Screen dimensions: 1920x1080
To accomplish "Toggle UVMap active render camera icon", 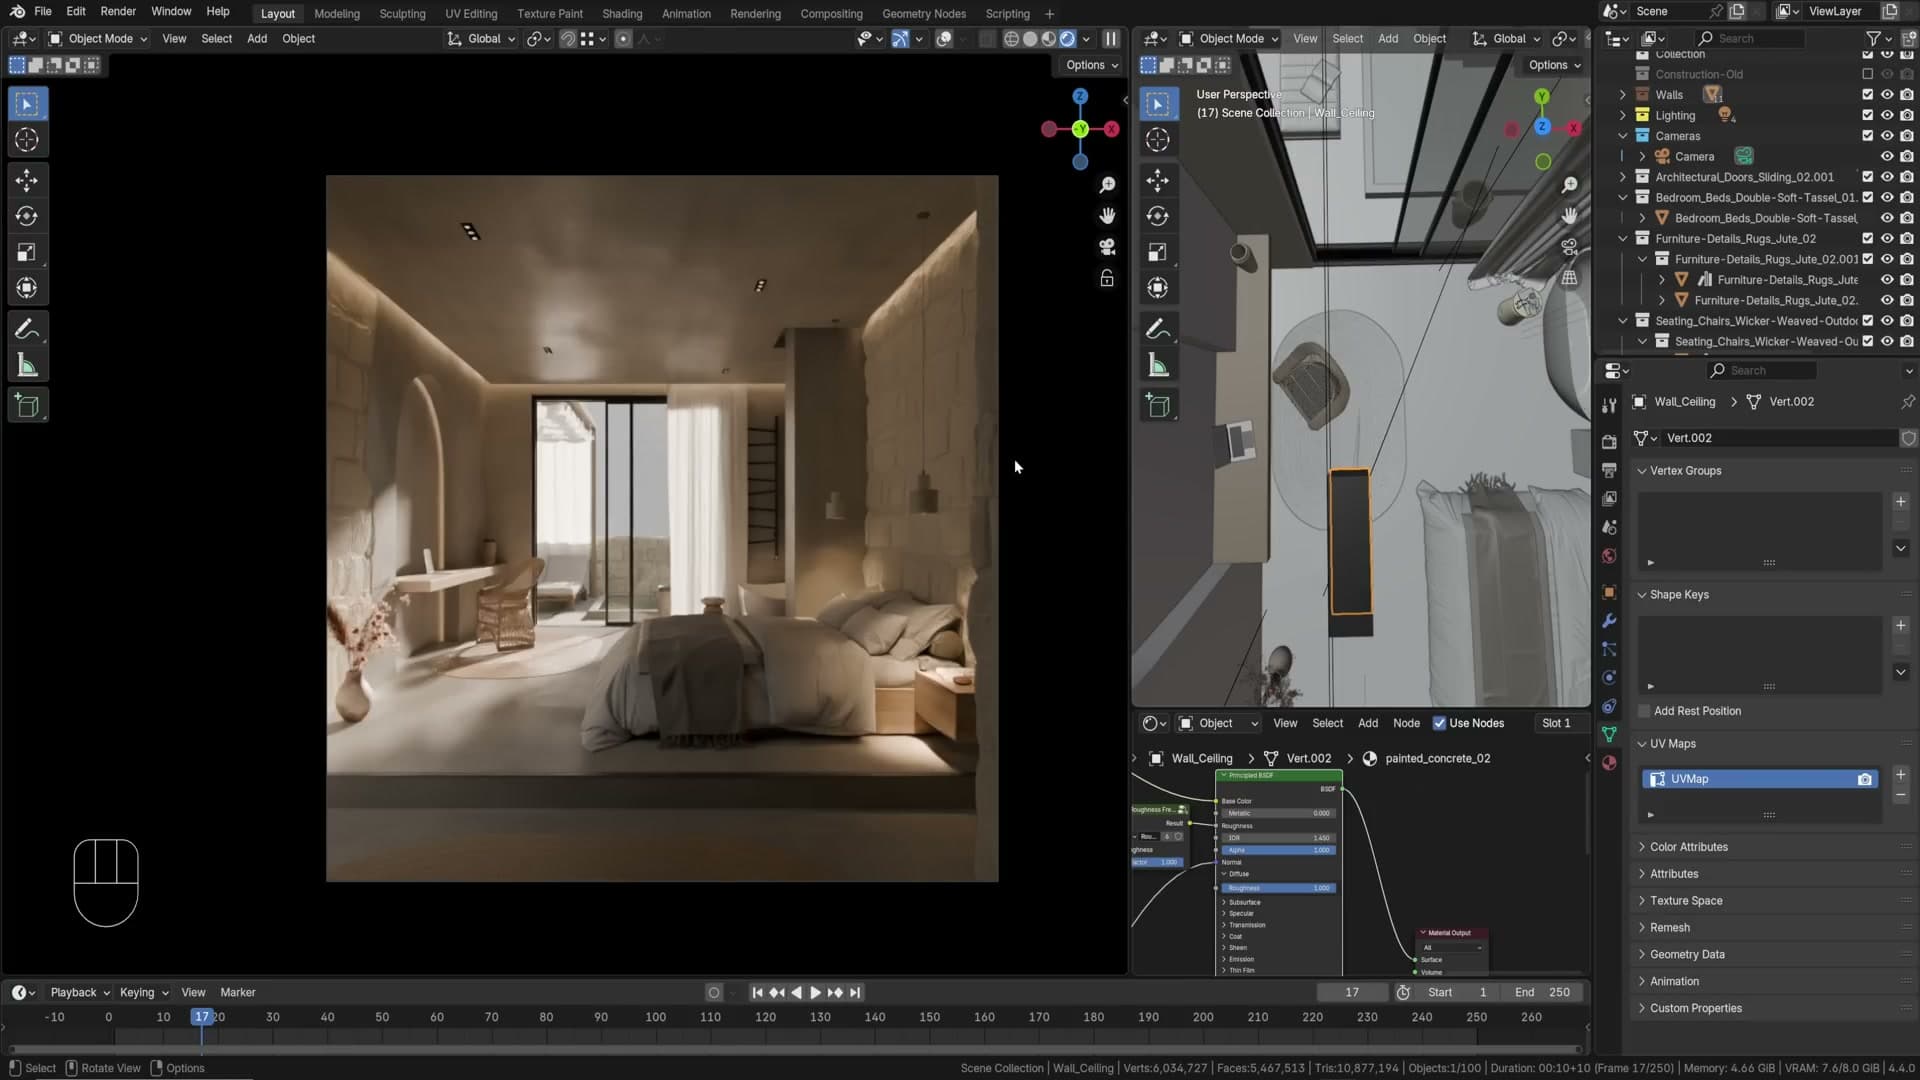I will [x=1864, y=779].
